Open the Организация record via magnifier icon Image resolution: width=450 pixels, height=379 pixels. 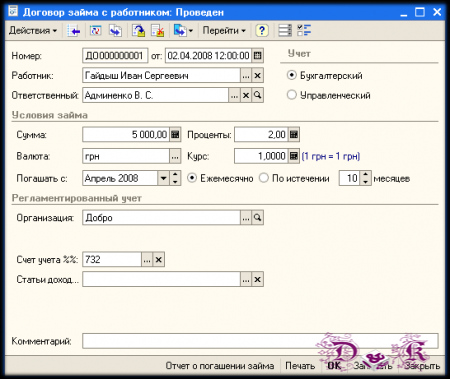coord(257,218)
